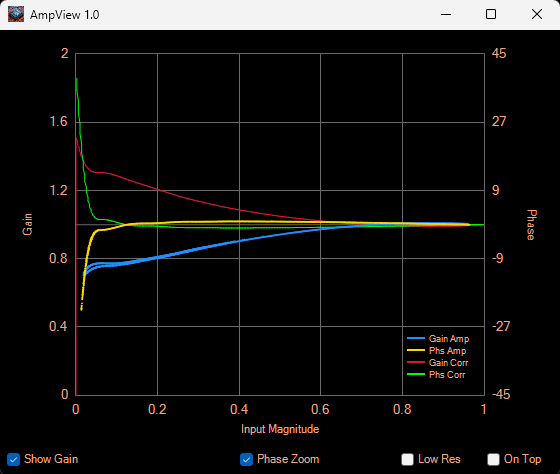Image resolution: width=560 pixels, height=474 pixels.
Task: Click the AmpView 1.0 window title
Action: tap(65, 15)
